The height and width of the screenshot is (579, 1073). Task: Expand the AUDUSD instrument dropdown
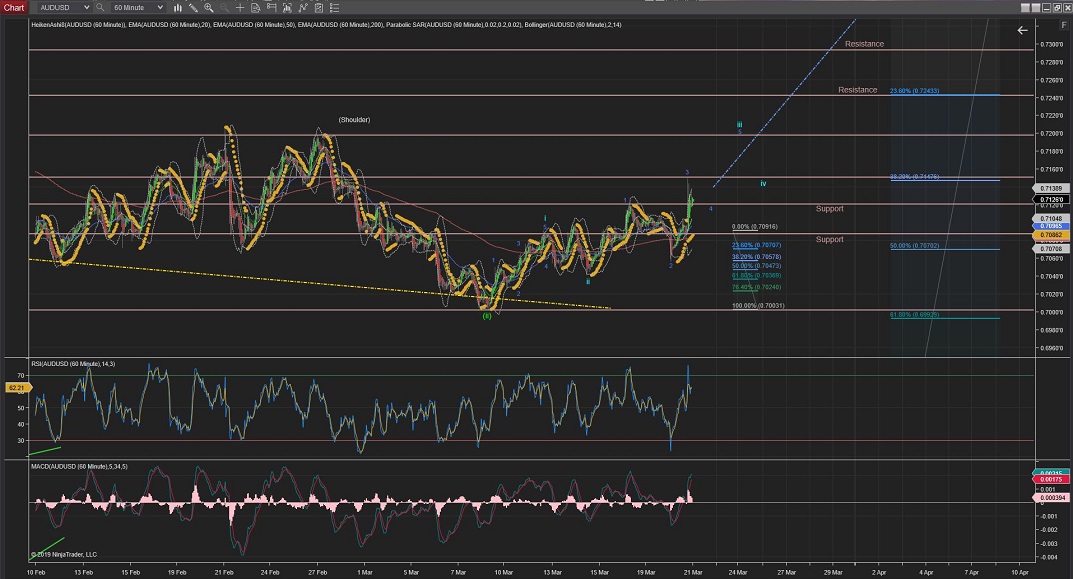(87, 7)
